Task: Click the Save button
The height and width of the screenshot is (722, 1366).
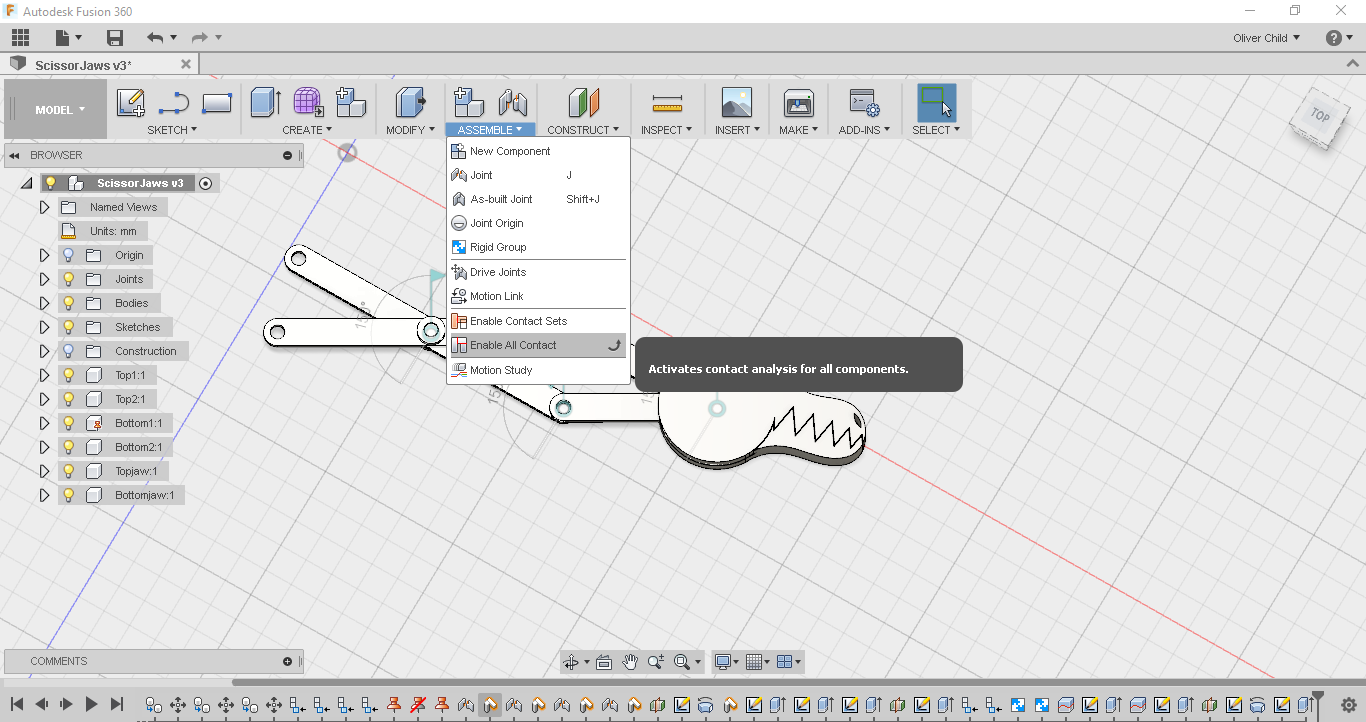Action: [115, 37]
